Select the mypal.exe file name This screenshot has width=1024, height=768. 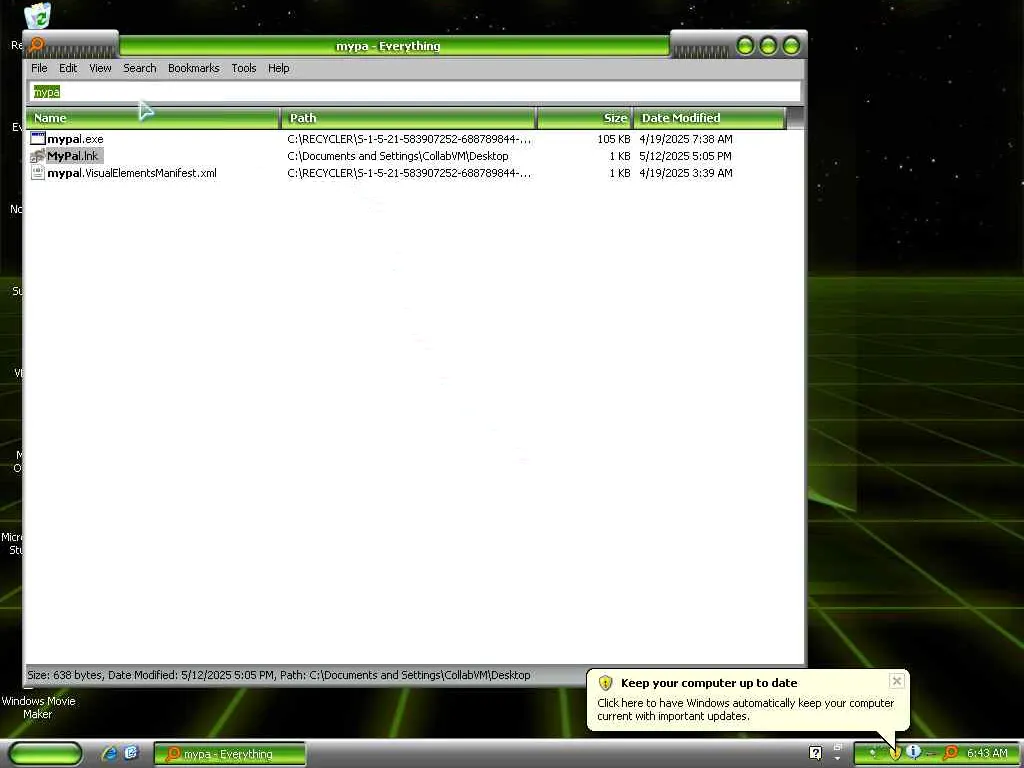[x=75, y=139]
